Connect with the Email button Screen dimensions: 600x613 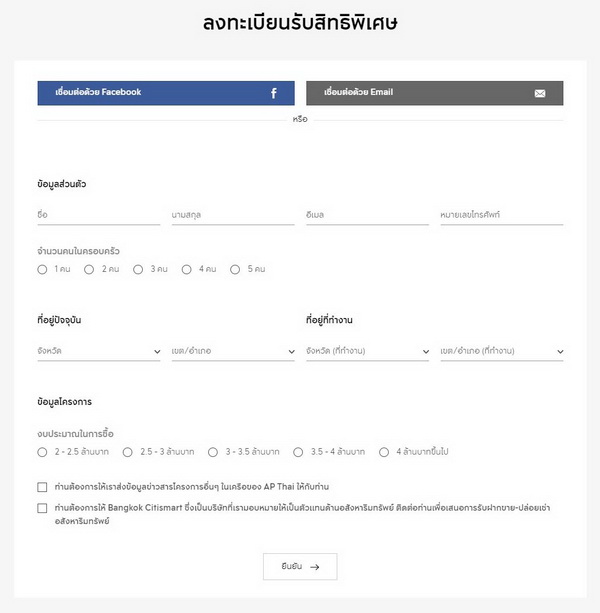pyautogui.click(x=435, y=93)
